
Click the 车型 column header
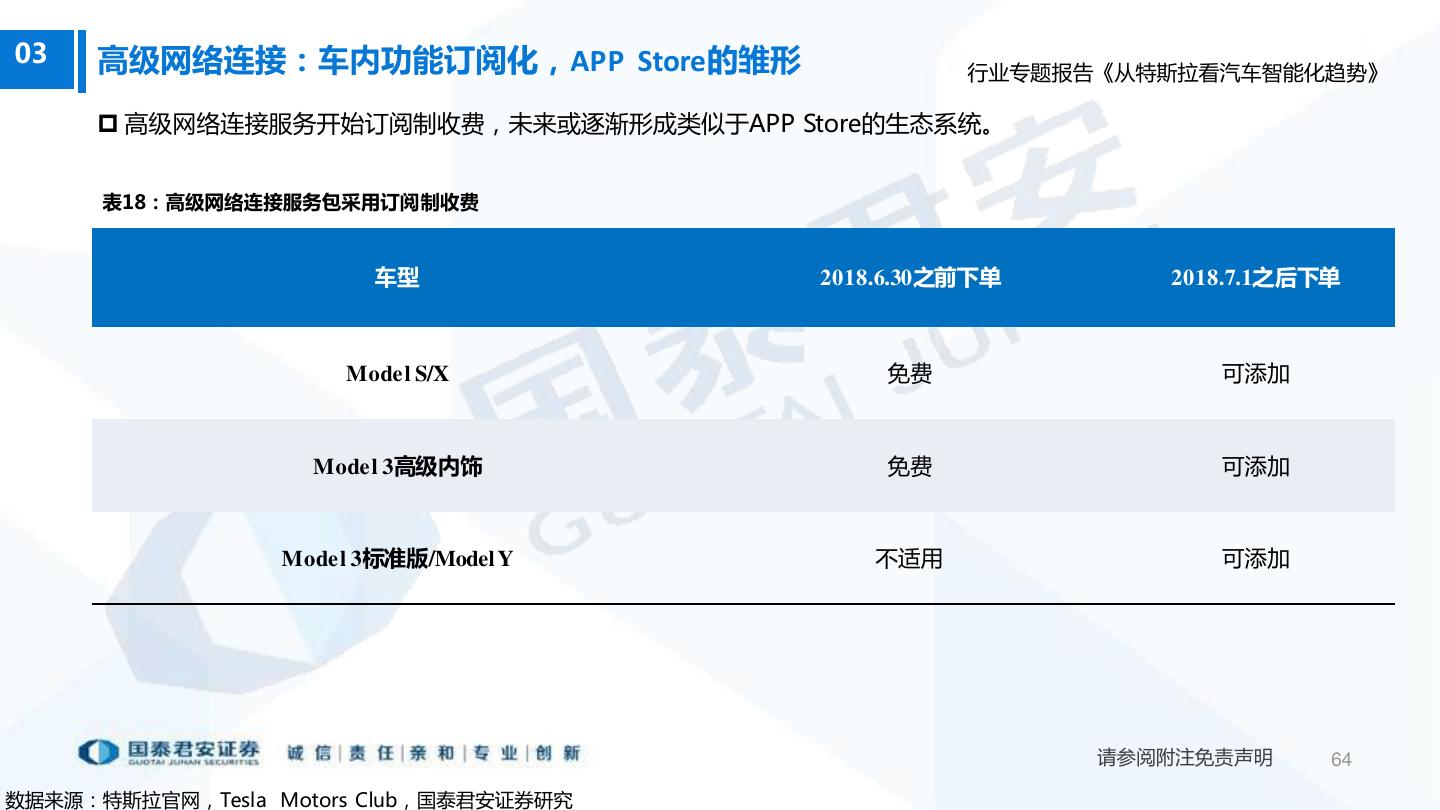[397, 278]
